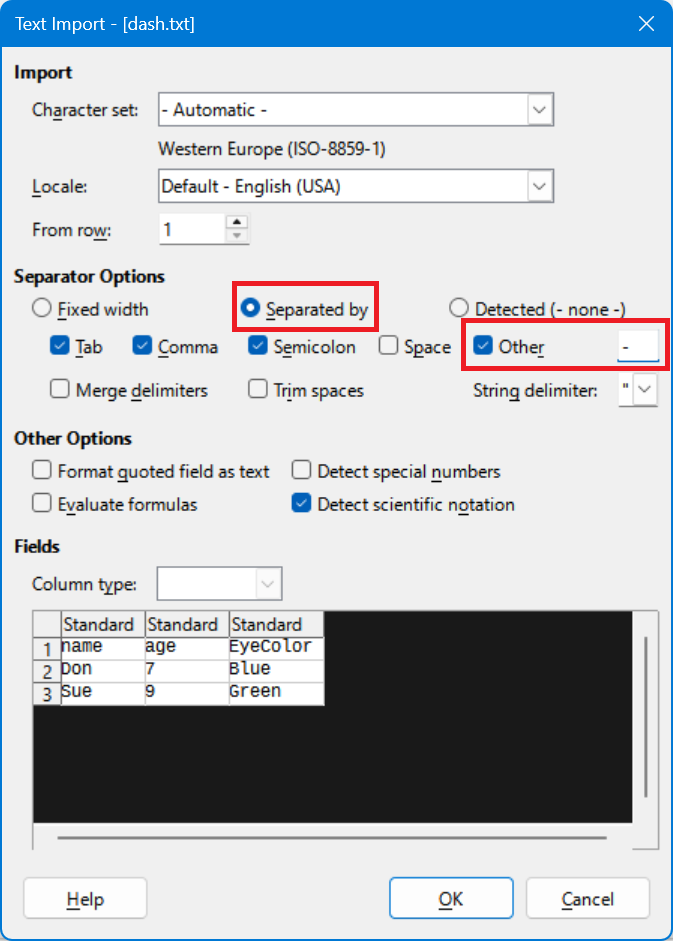Disable the Comma separator checkbox
Viewport: 673px width, 941px height.
pyautogui.click(x=142, y=347)
